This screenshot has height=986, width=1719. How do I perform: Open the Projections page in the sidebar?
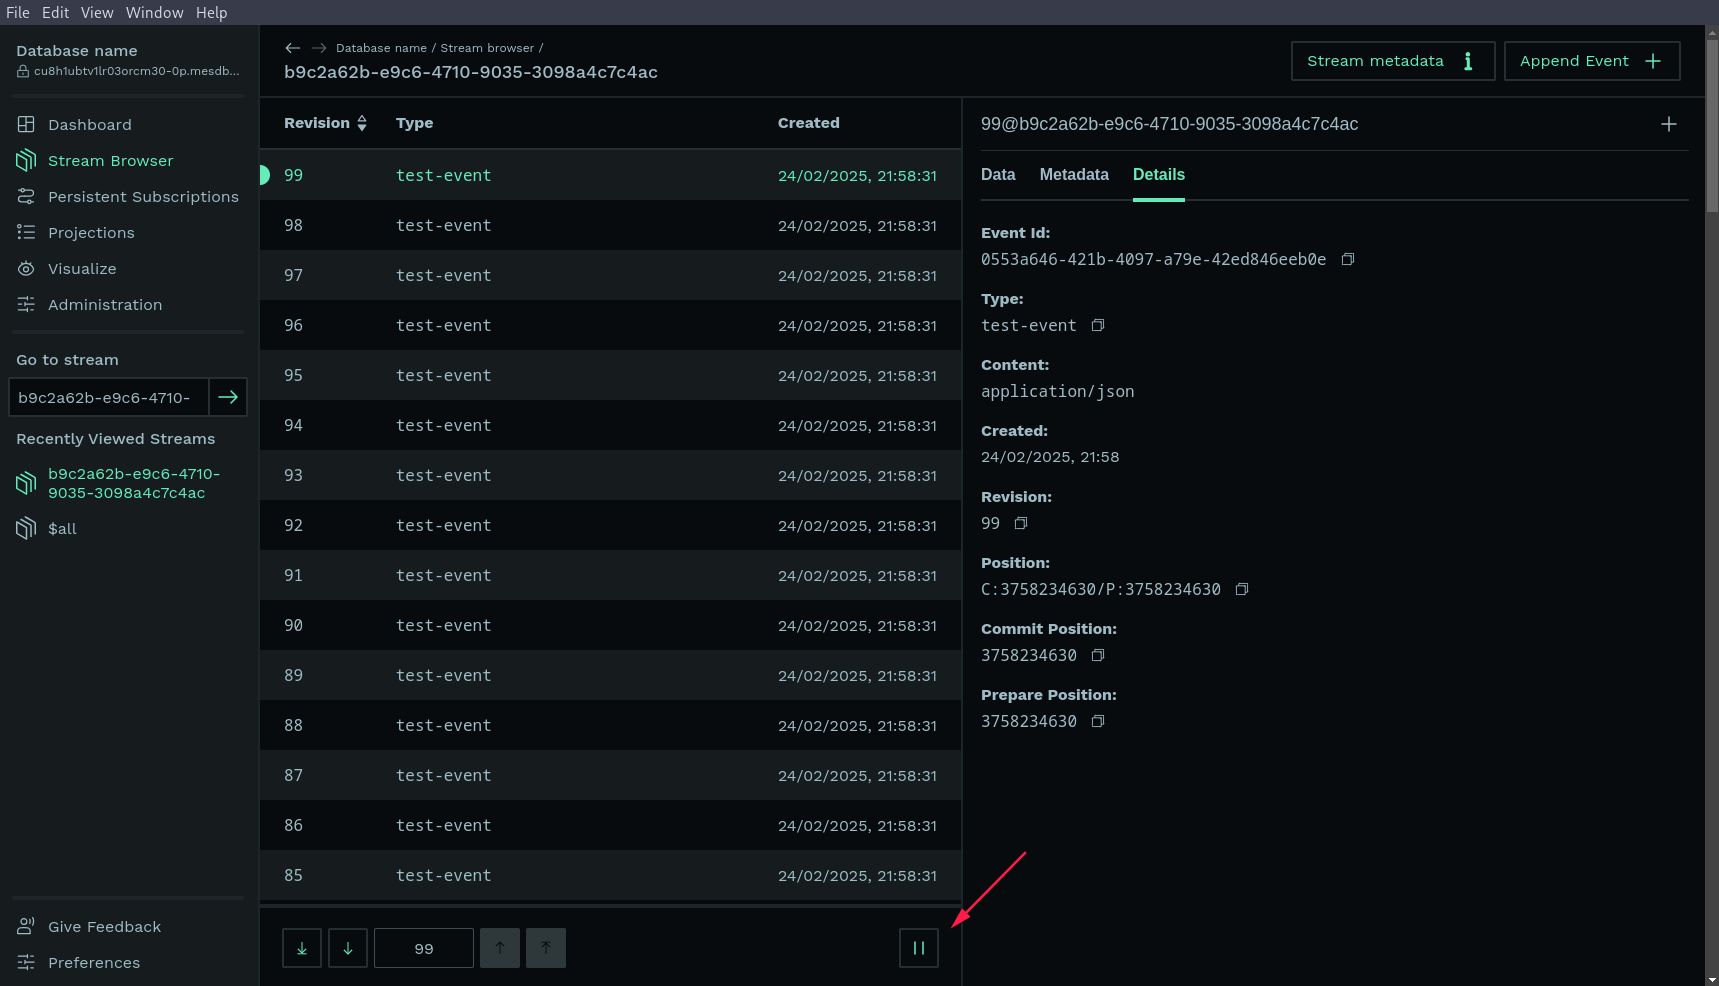91,233
